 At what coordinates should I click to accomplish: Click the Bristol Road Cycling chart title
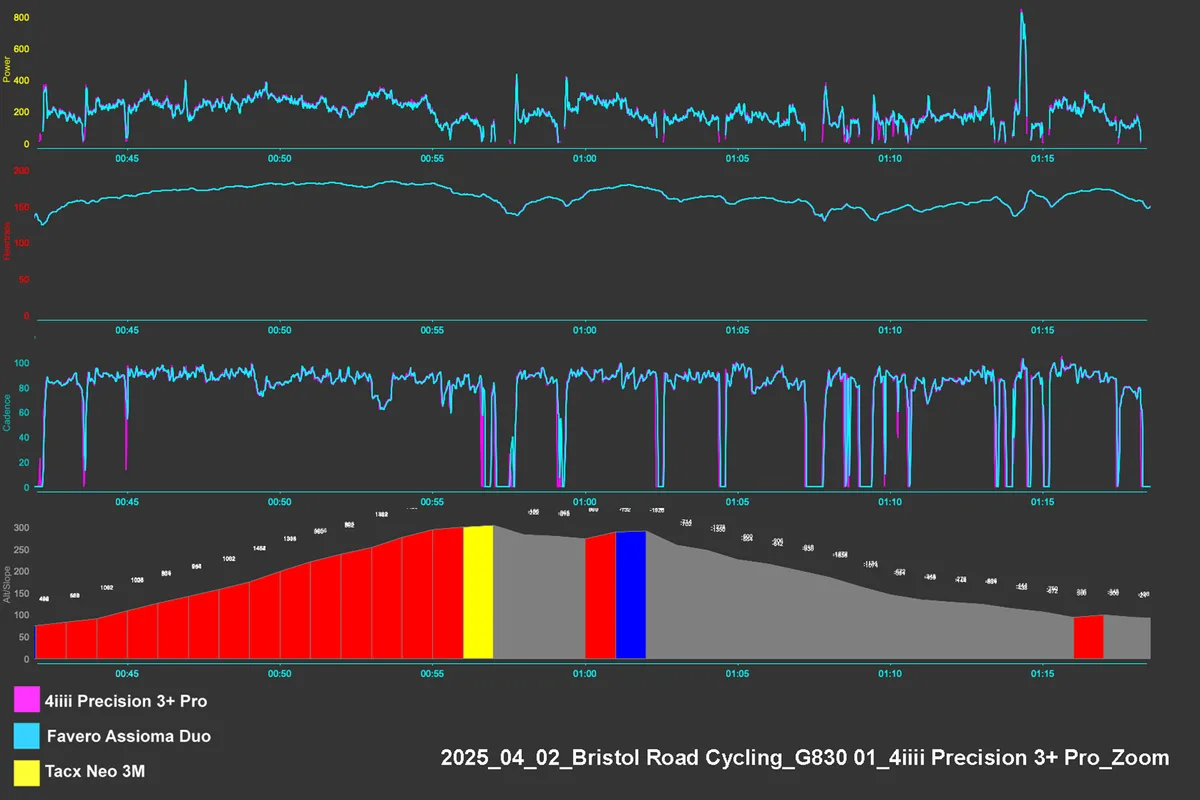click(x=804, y=758)
